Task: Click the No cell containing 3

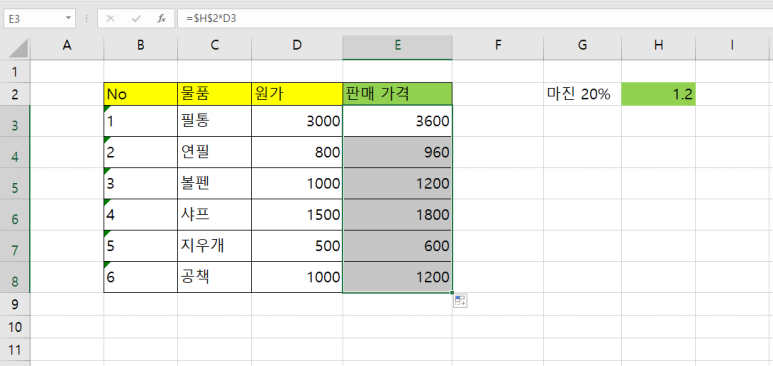Action: (141, 183)
